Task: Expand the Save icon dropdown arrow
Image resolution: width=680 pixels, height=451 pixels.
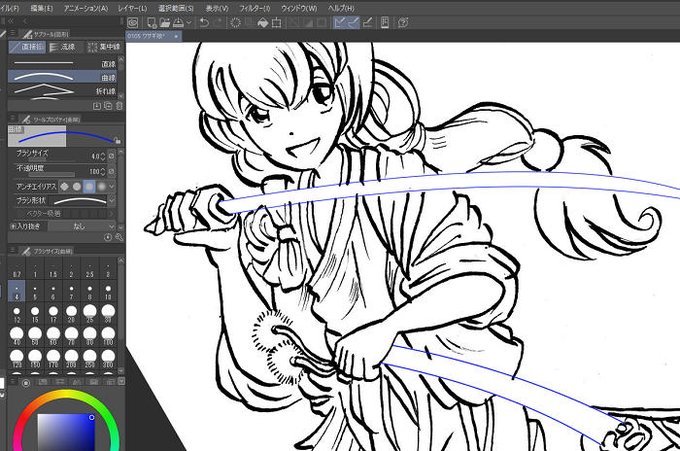Action: tap(189, 23)
